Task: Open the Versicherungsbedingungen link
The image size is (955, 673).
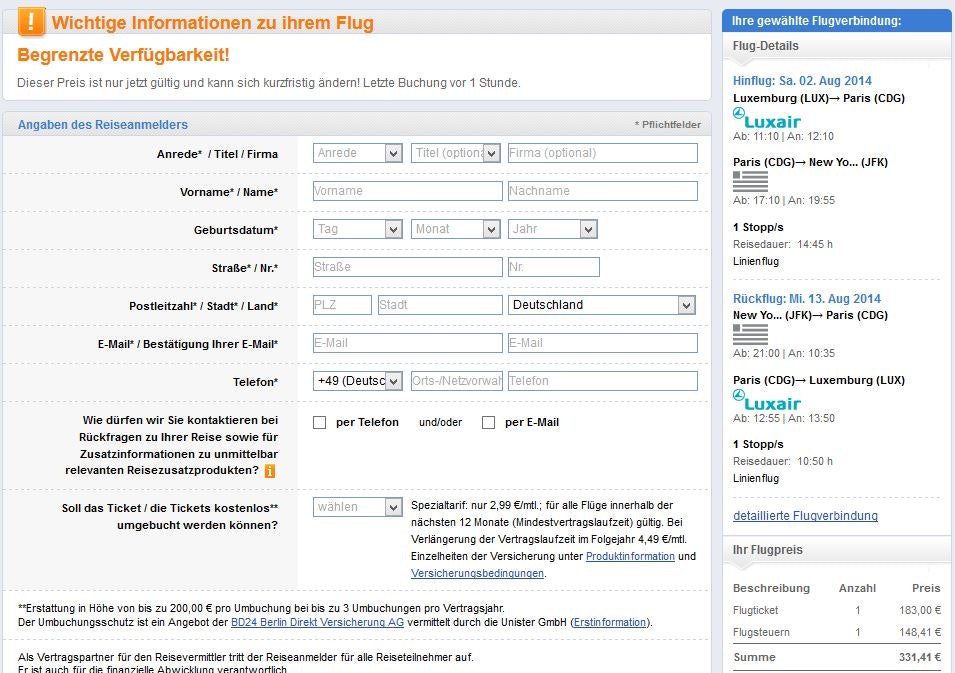Action: pos(477,573)
